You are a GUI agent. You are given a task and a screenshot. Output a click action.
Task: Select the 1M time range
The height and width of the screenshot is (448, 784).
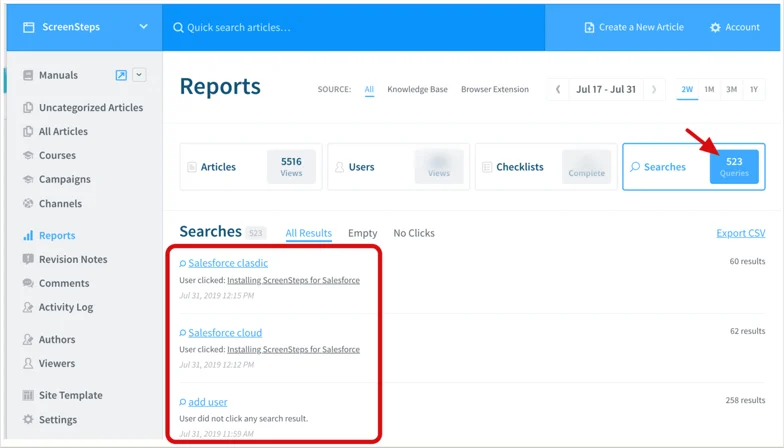[x=709, y=90]
